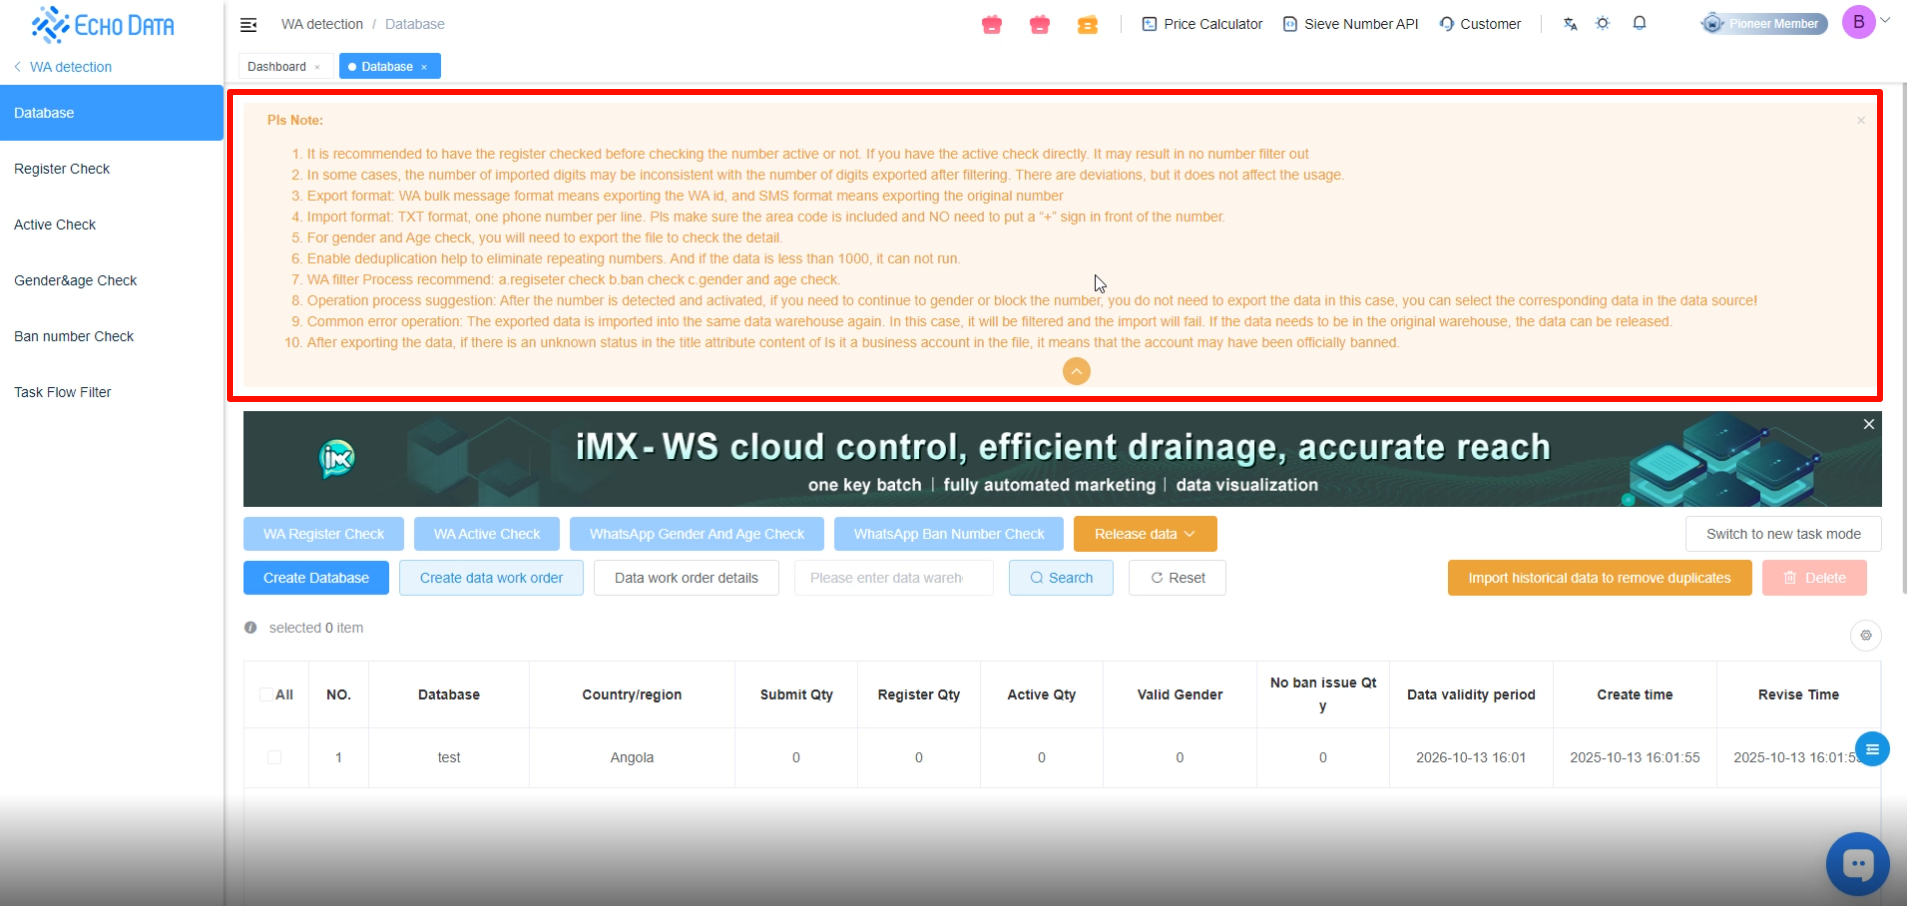Toggle the light/dark theme sun icon

click(x=1603, y=24)
